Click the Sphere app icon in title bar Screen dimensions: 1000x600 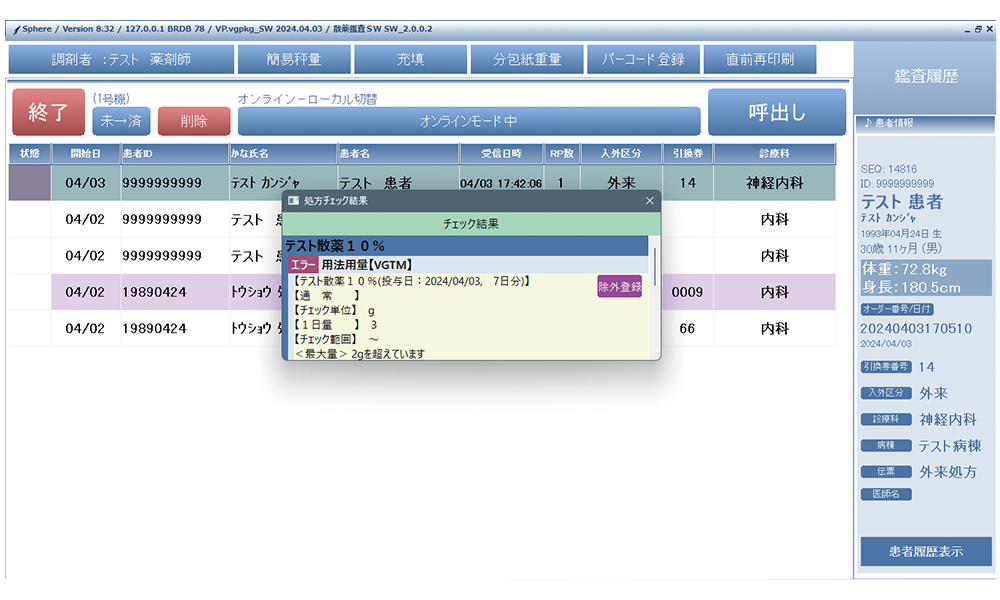pyautogui.click(x=17, y=29)
